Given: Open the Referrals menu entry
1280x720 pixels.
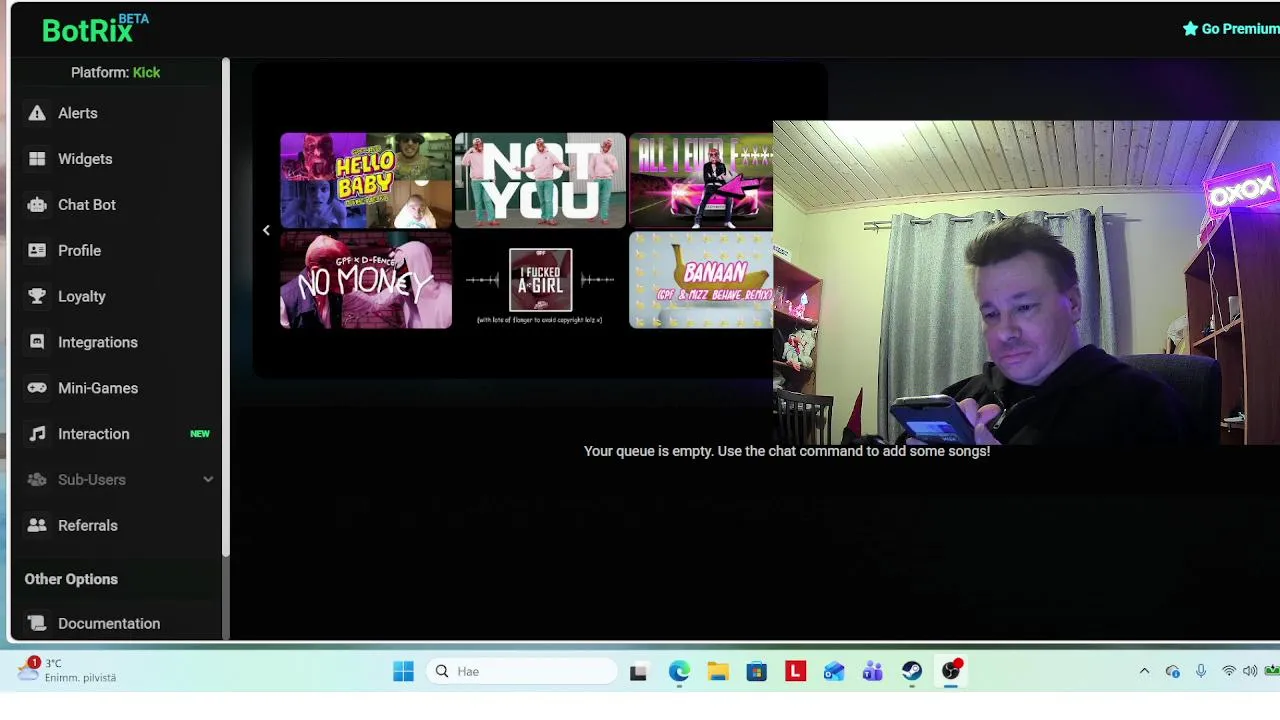Looking at the screenshot, I should [x=116, y=525].
